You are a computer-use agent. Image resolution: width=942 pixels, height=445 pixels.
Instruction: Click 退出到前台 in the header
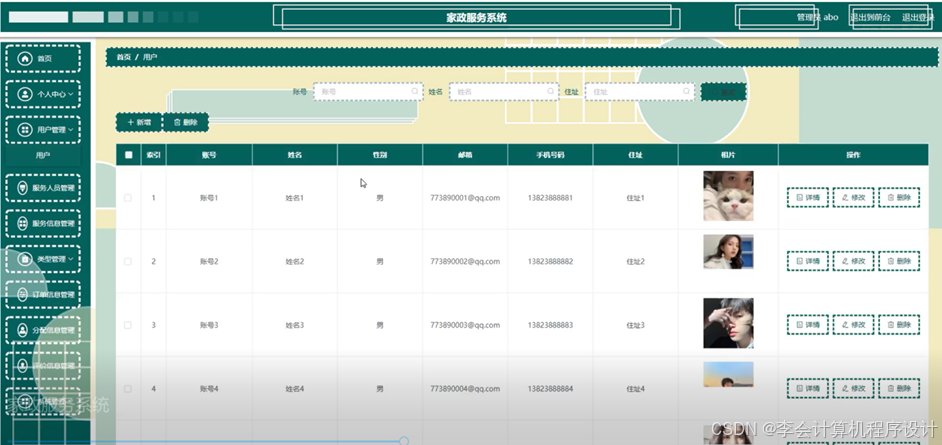(870, 17)
